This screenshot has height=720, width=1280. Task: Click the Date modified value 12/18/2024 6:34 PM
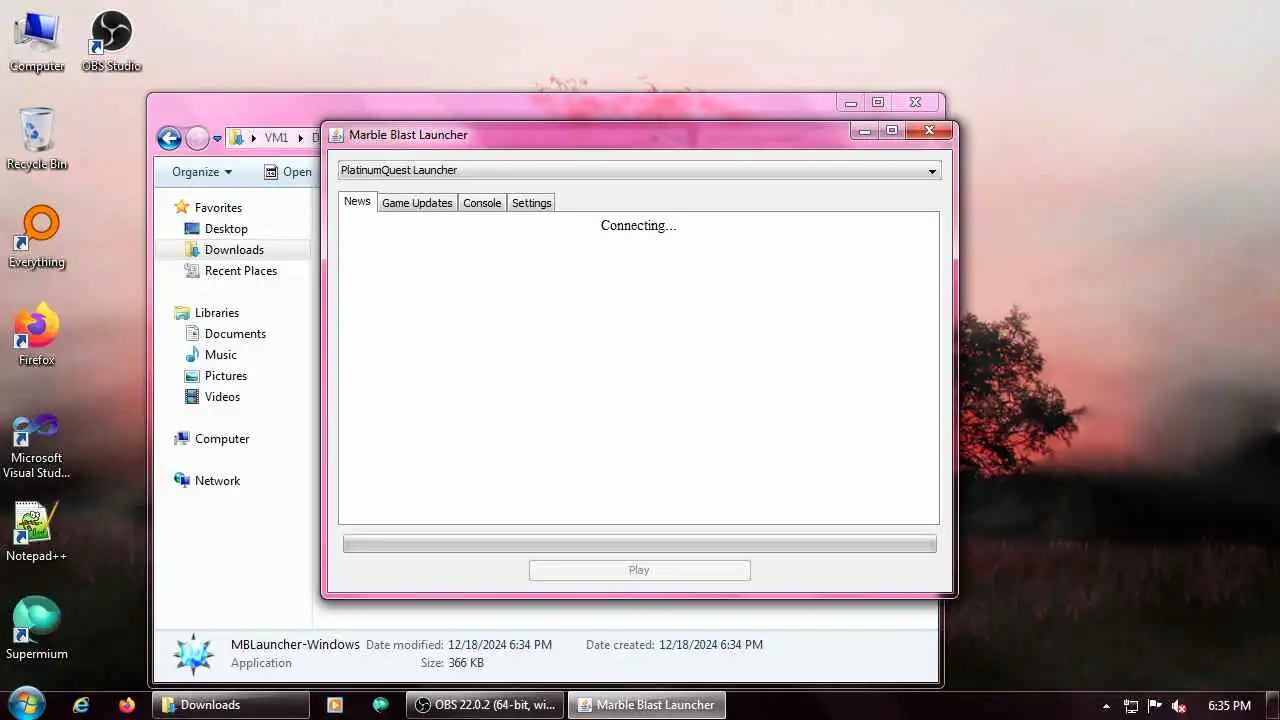pyautogui.click(x=500, y=645)
